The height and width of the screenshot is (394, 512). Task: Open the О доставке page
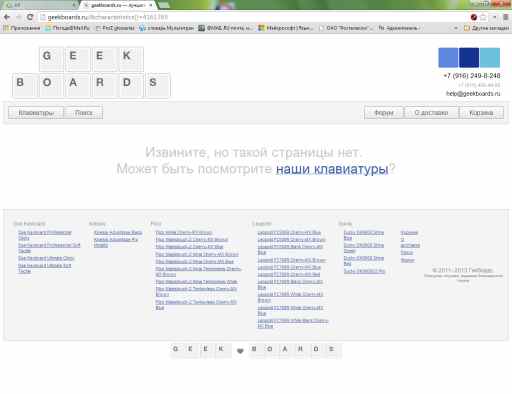[431, 113]
